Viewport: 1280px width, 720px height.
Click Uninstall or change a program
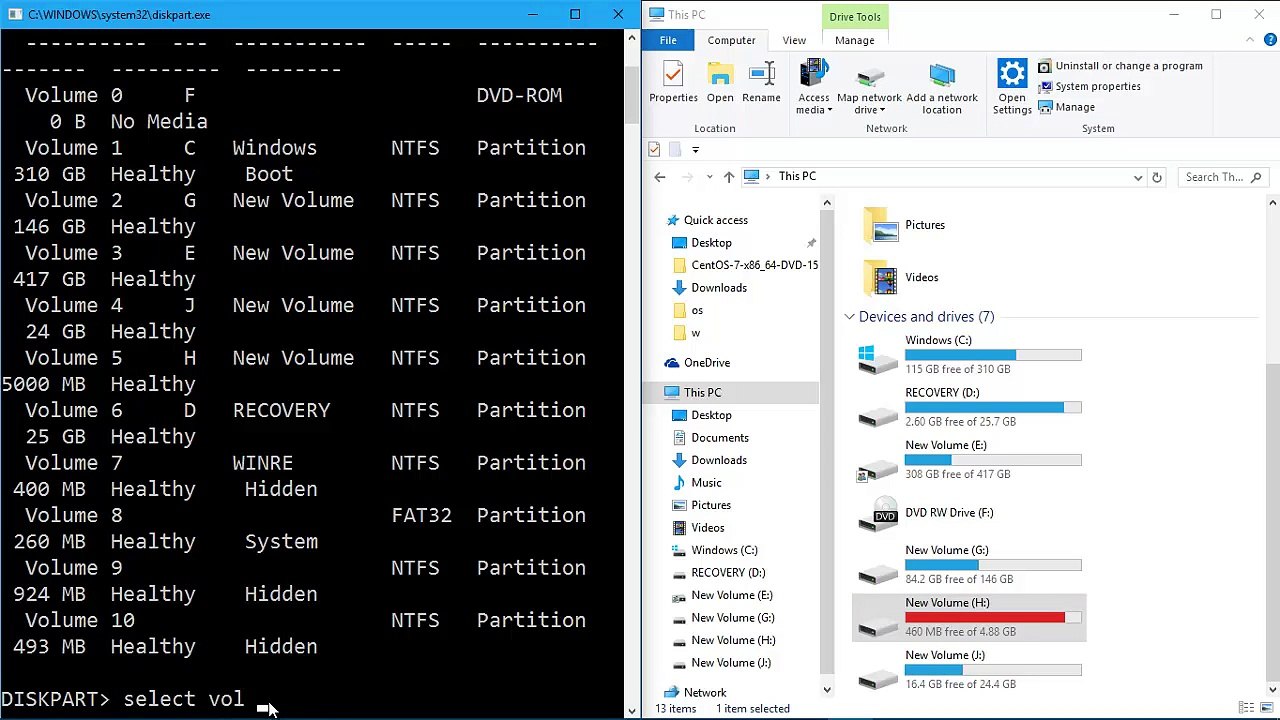[1120, 66]
